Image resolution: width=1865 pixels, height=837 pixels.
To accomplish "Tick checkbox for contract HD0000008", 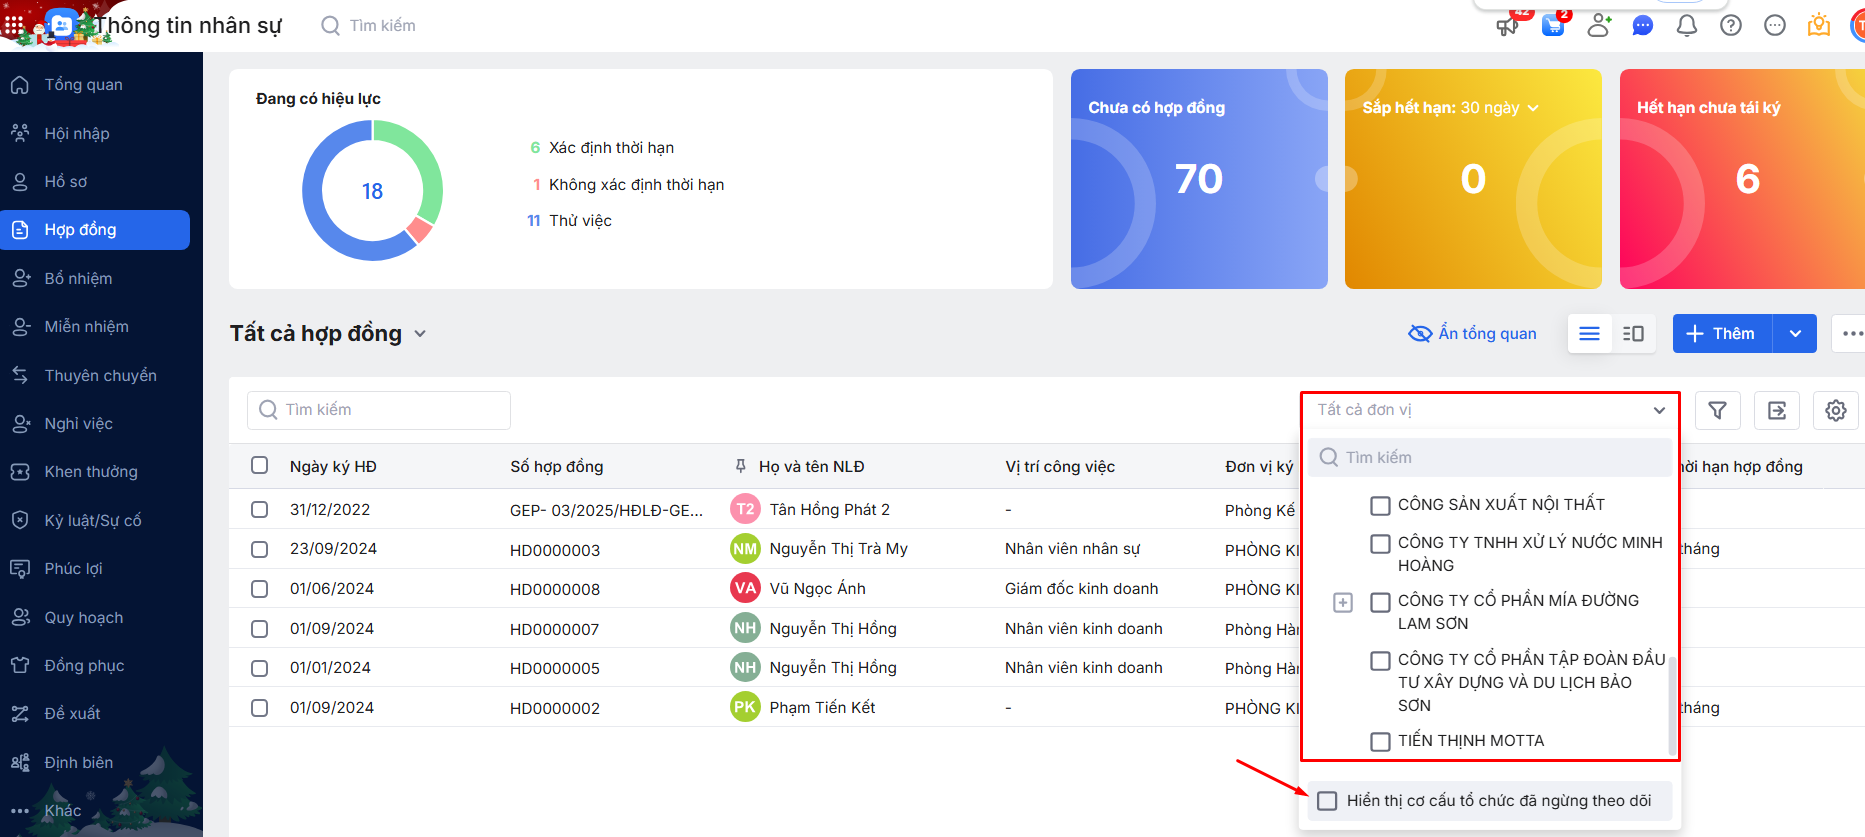I will 260,588.
